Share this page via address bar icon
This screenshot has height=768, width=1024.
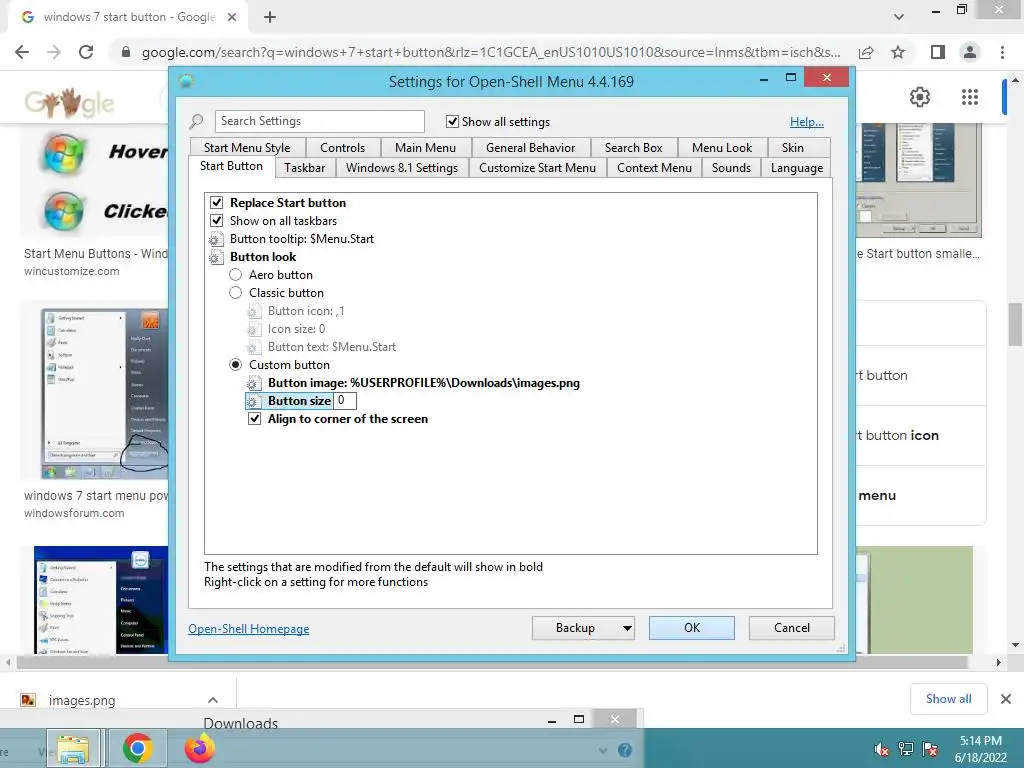pyautogui.click(x=867, y=52)
